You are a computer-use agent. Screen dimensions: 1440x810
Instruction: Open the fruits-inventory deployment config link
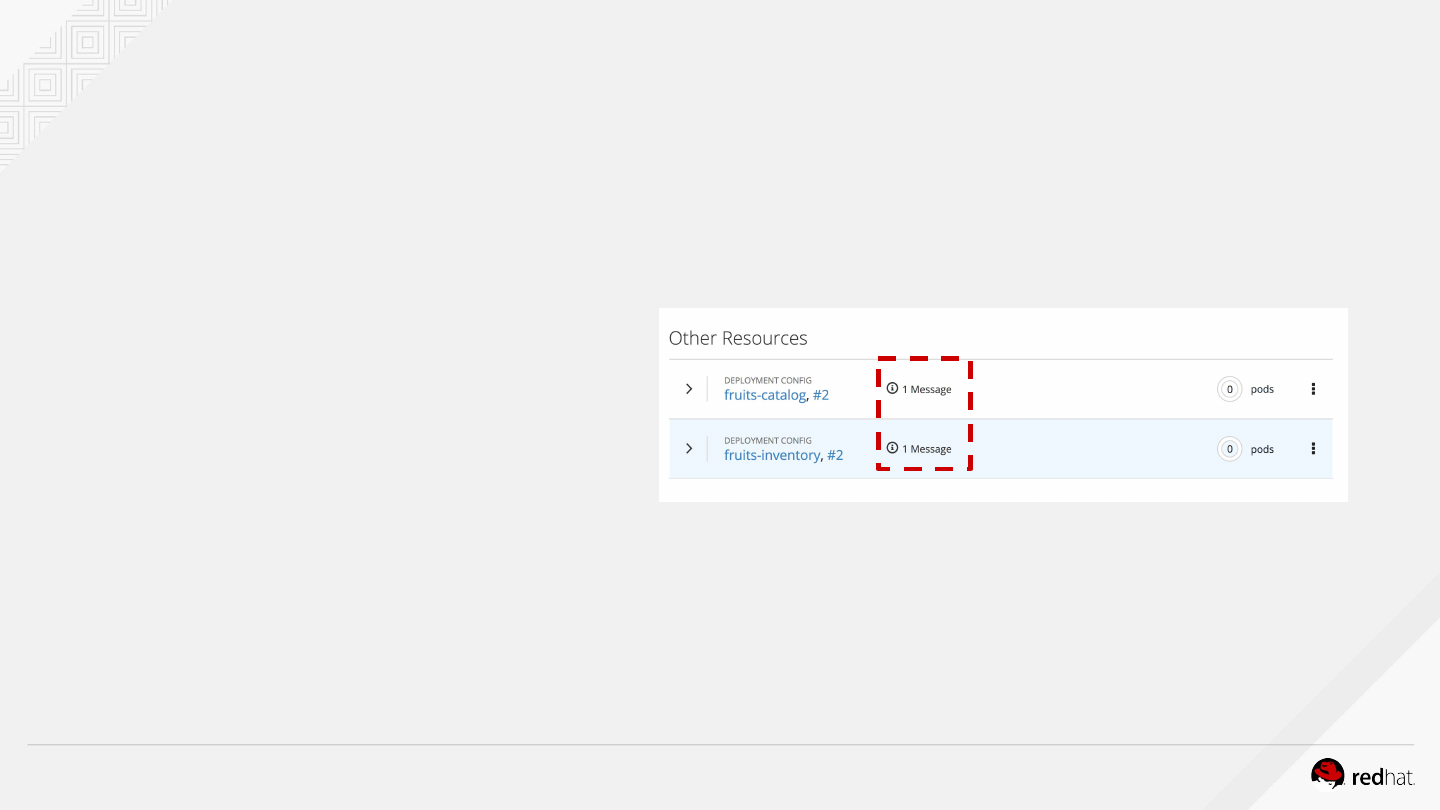coord(772,455)
